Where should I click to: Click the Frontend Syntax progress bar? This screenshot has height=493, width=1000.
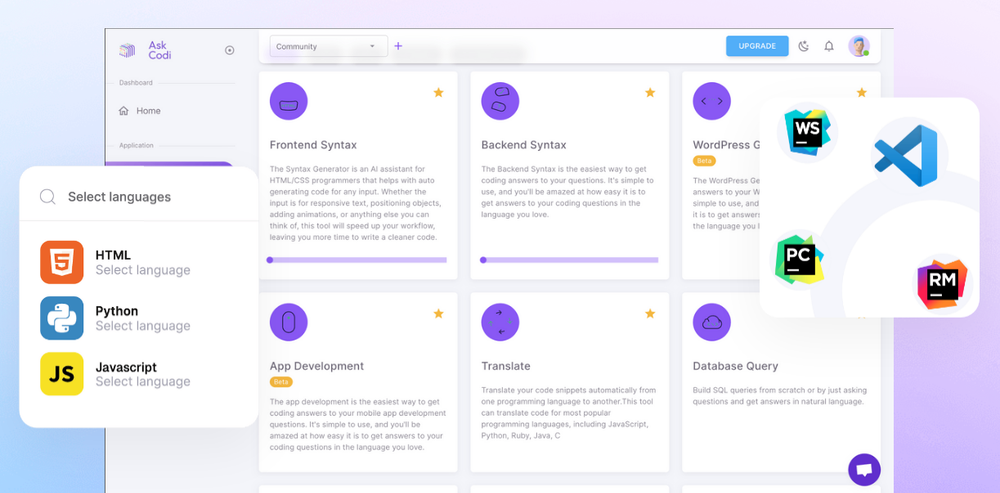point(357,260)
